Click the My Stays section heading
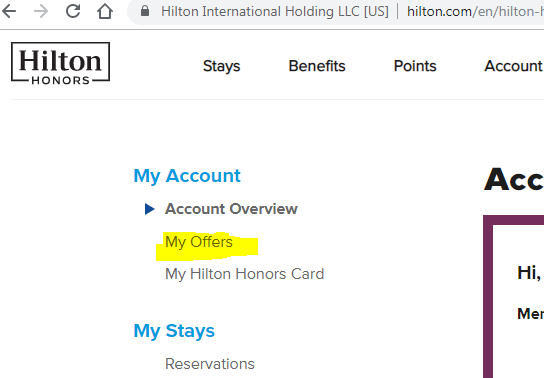This screenshot has height=378, width=544. click(174, 331)
